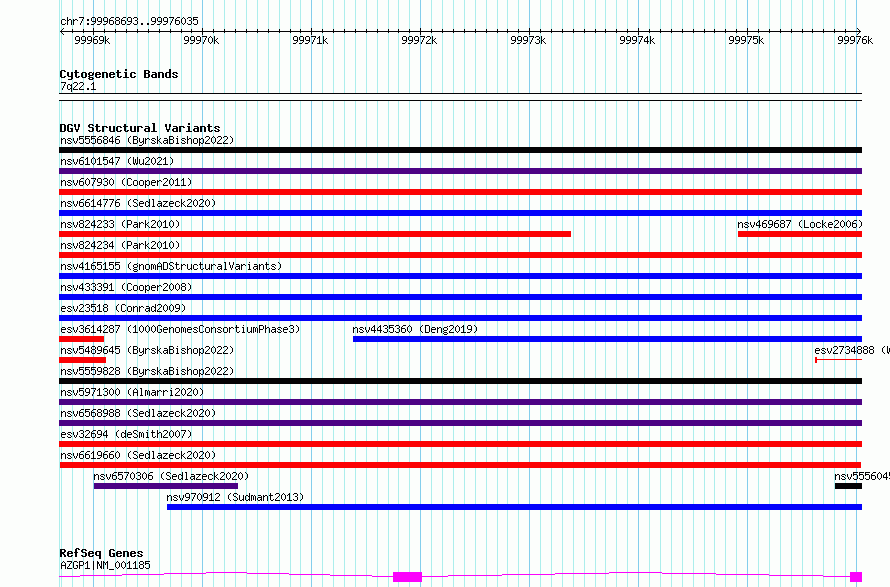The height and width of the screenshot is (587, 890).
Task: Select the nsv6568988 (Sedlazeck2020) label
Action: coord(138,413)
